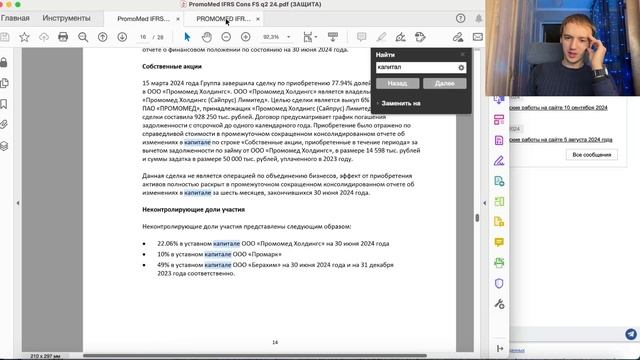This screenshot has height=360, width=640.
Task: Click the page number field
Action: [x=143, y=37]
